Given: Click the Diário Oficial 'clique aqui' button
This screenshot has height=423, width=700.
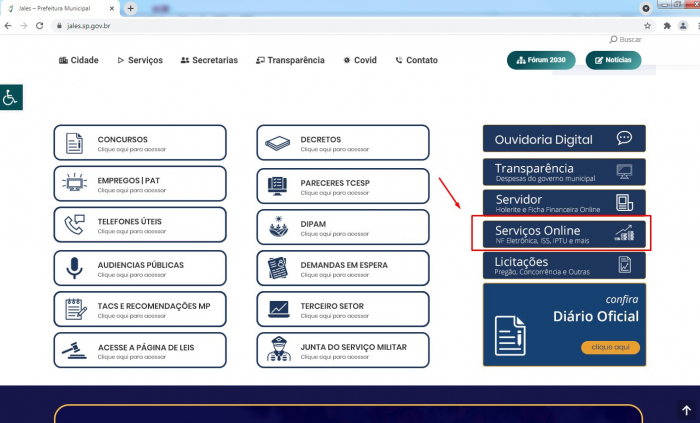Looking at the screenshot, I should (x=610, y=347).
